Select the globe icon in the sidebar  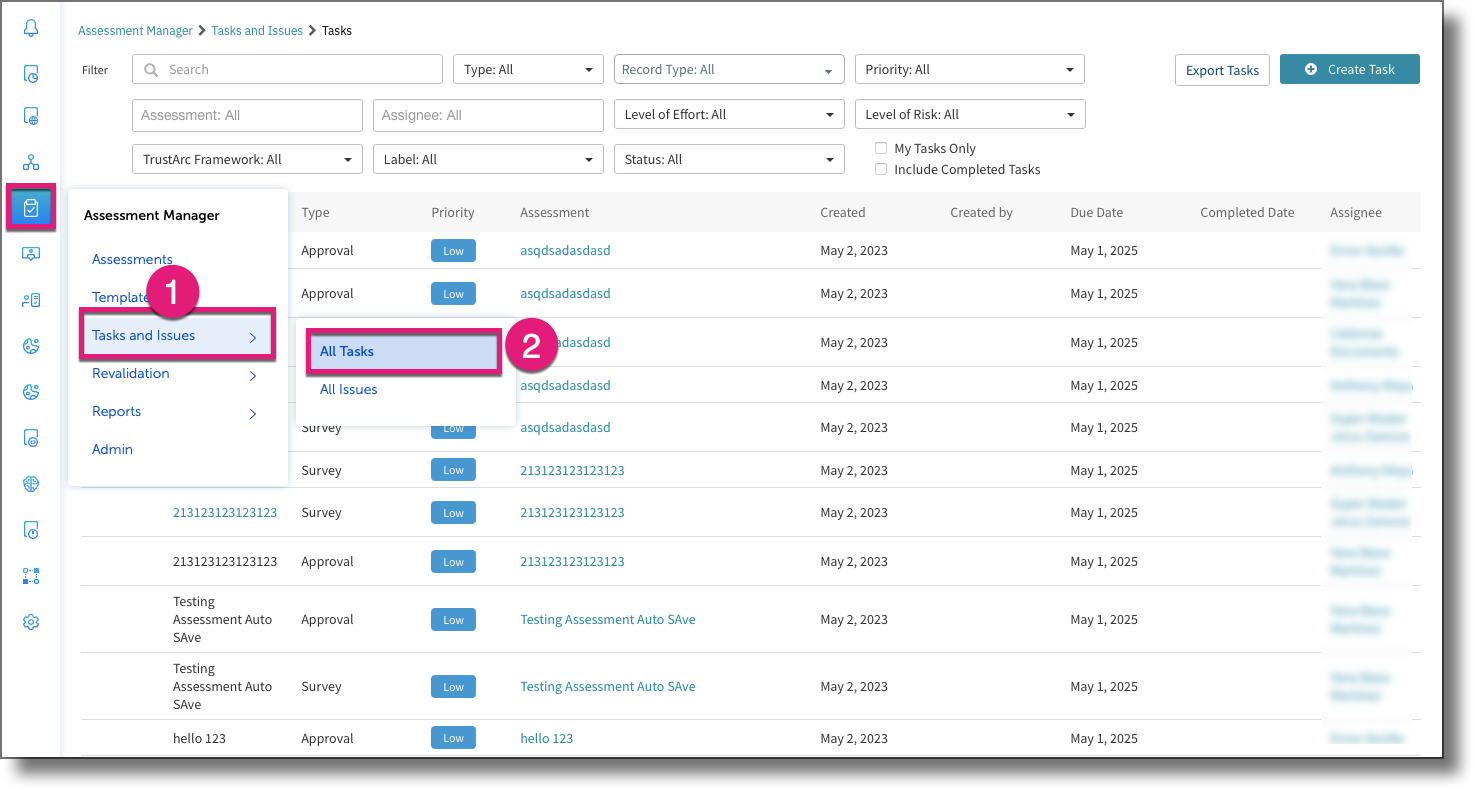(x=31, y=483)
